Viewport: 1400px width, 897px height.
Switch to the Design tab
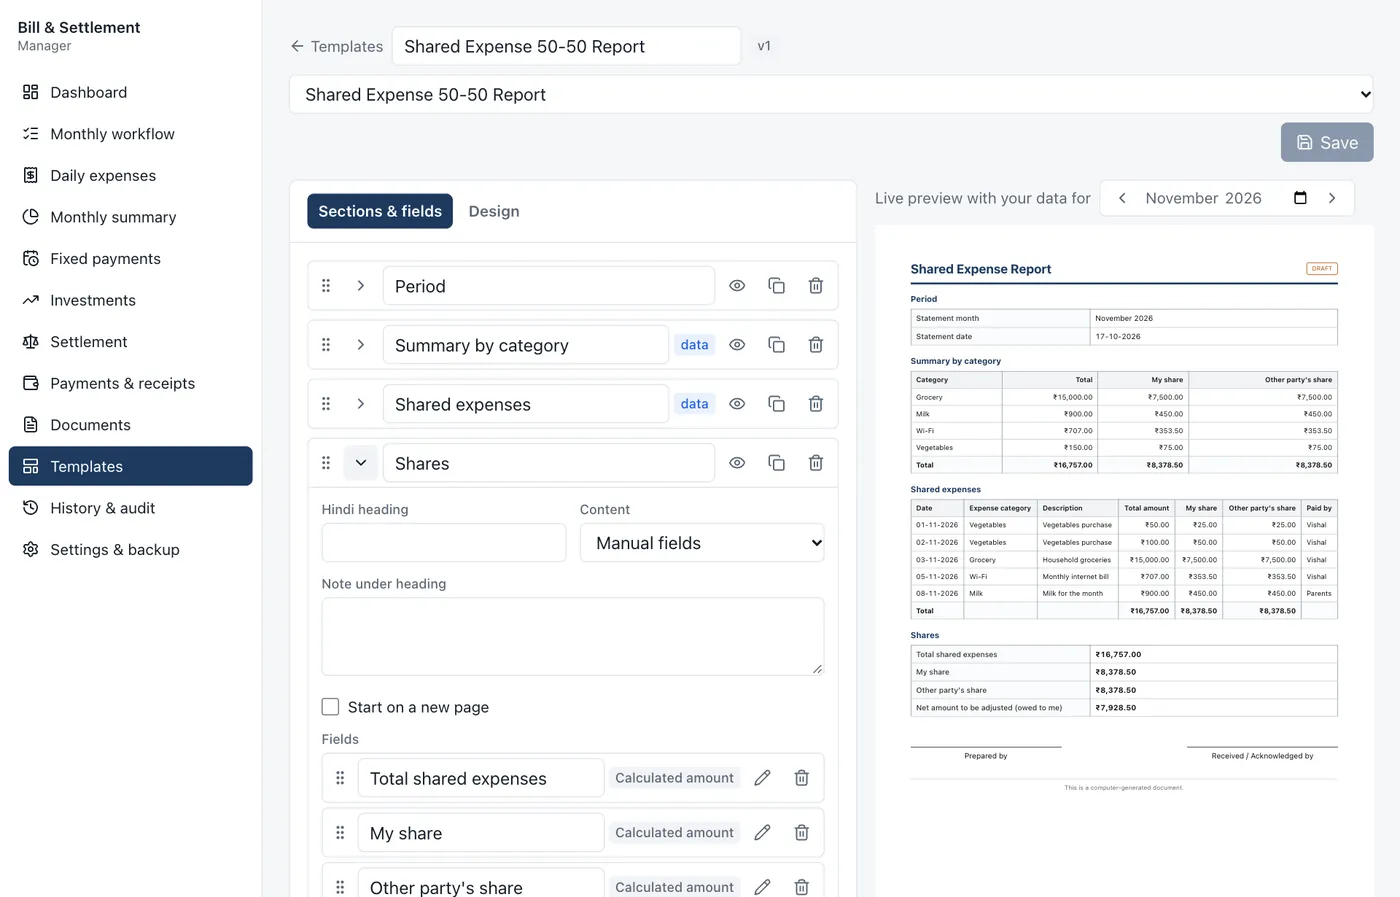click(494, 211)
